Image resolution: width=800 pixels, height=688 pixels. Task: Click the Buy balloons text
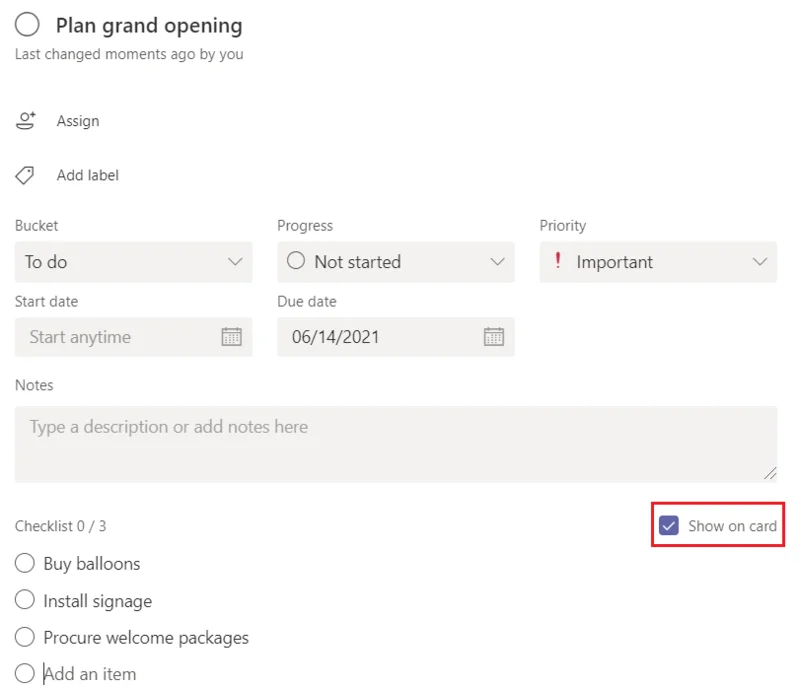[x=92, y=564]
